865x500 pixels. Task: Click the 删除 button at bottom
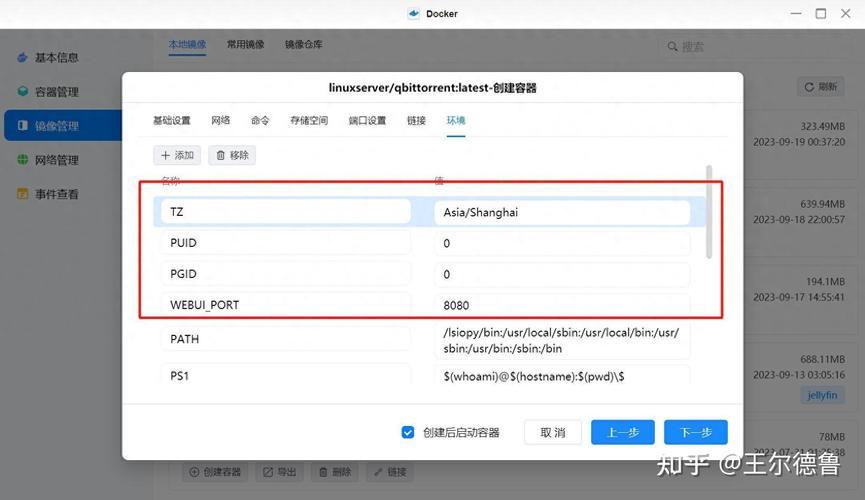335,472
